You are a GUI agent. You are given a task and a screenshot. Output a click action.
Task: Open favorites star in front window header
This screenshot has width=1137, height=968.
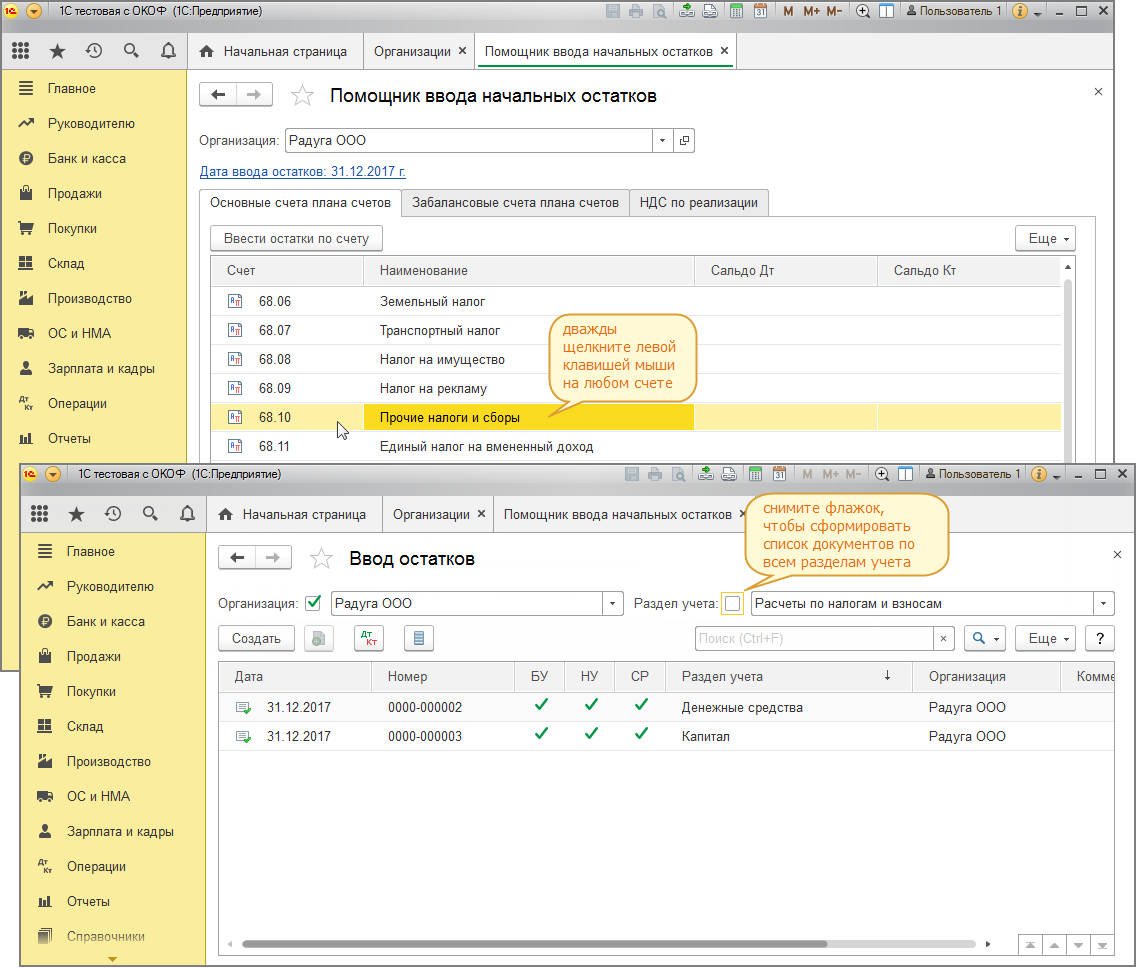point(76,514)
